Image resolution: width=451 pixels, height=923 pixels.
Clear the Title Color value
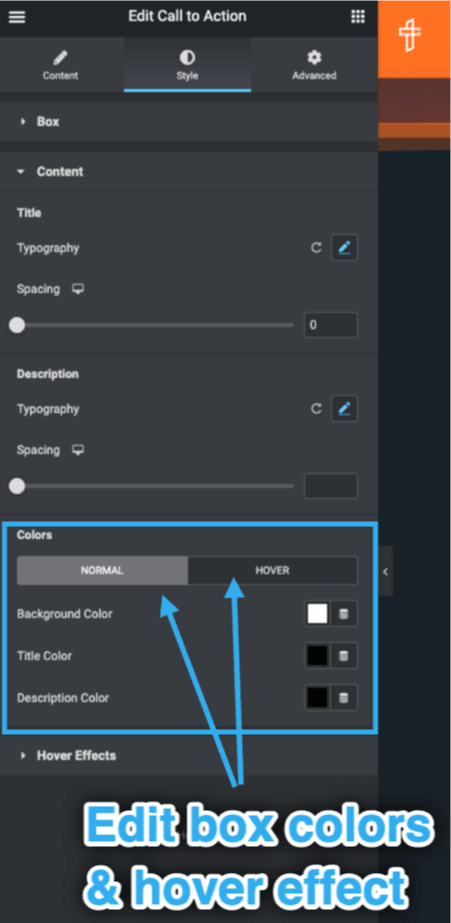click(344, 656)
